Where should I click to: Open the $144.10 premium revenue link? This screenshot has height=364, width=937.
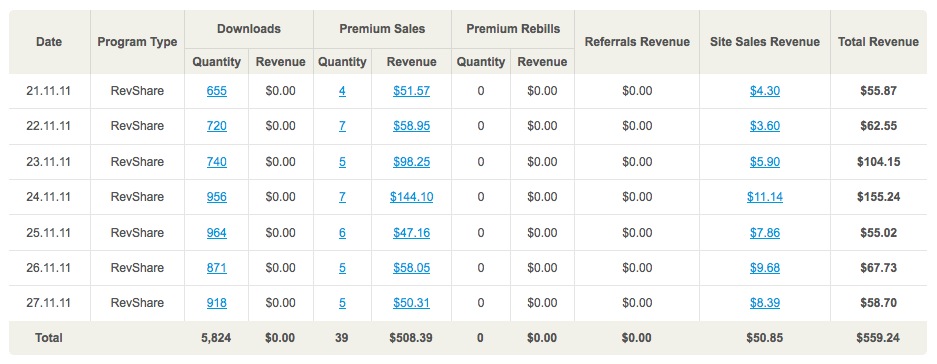(411, 197)
